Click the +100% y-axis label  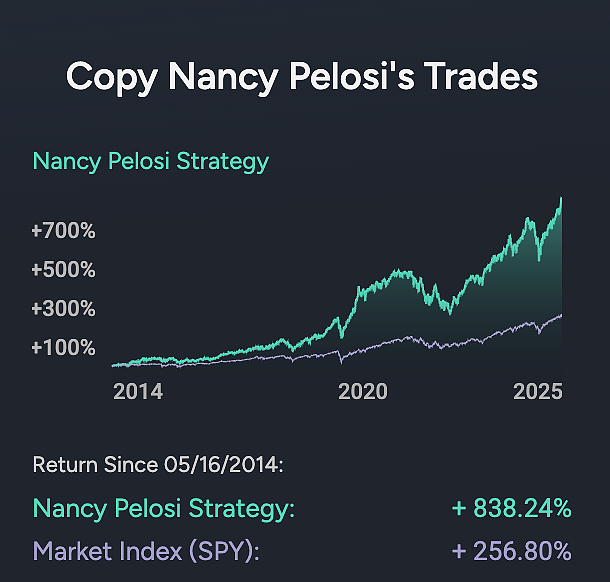point(63,347)
